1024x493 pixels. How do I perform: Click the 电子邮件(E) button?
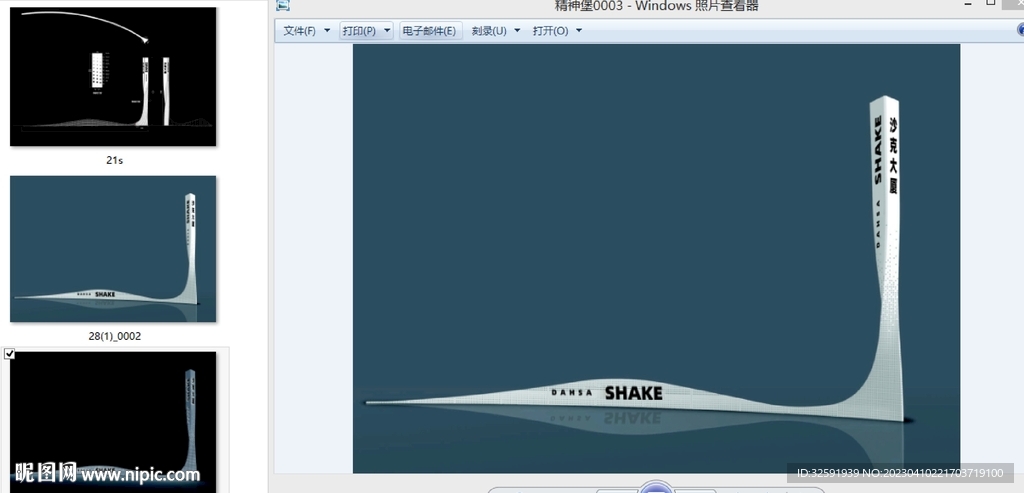[x=429, y=31]
